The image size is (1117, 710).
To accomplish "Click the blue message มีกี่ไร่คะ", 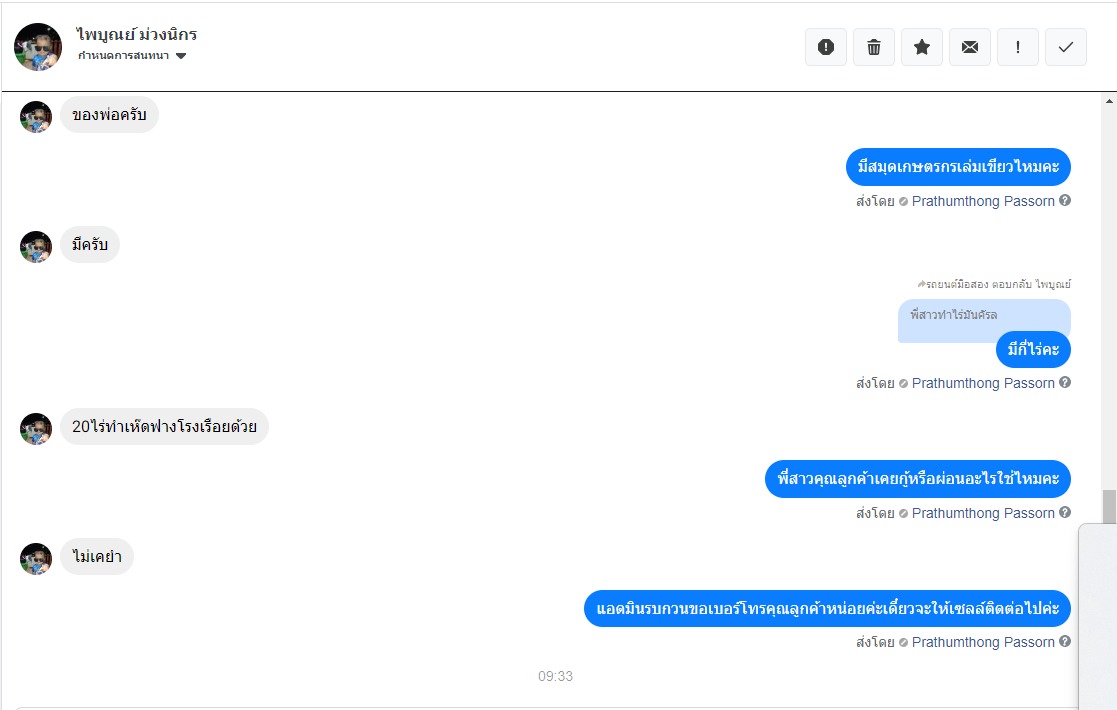I will coord(1033,350).
